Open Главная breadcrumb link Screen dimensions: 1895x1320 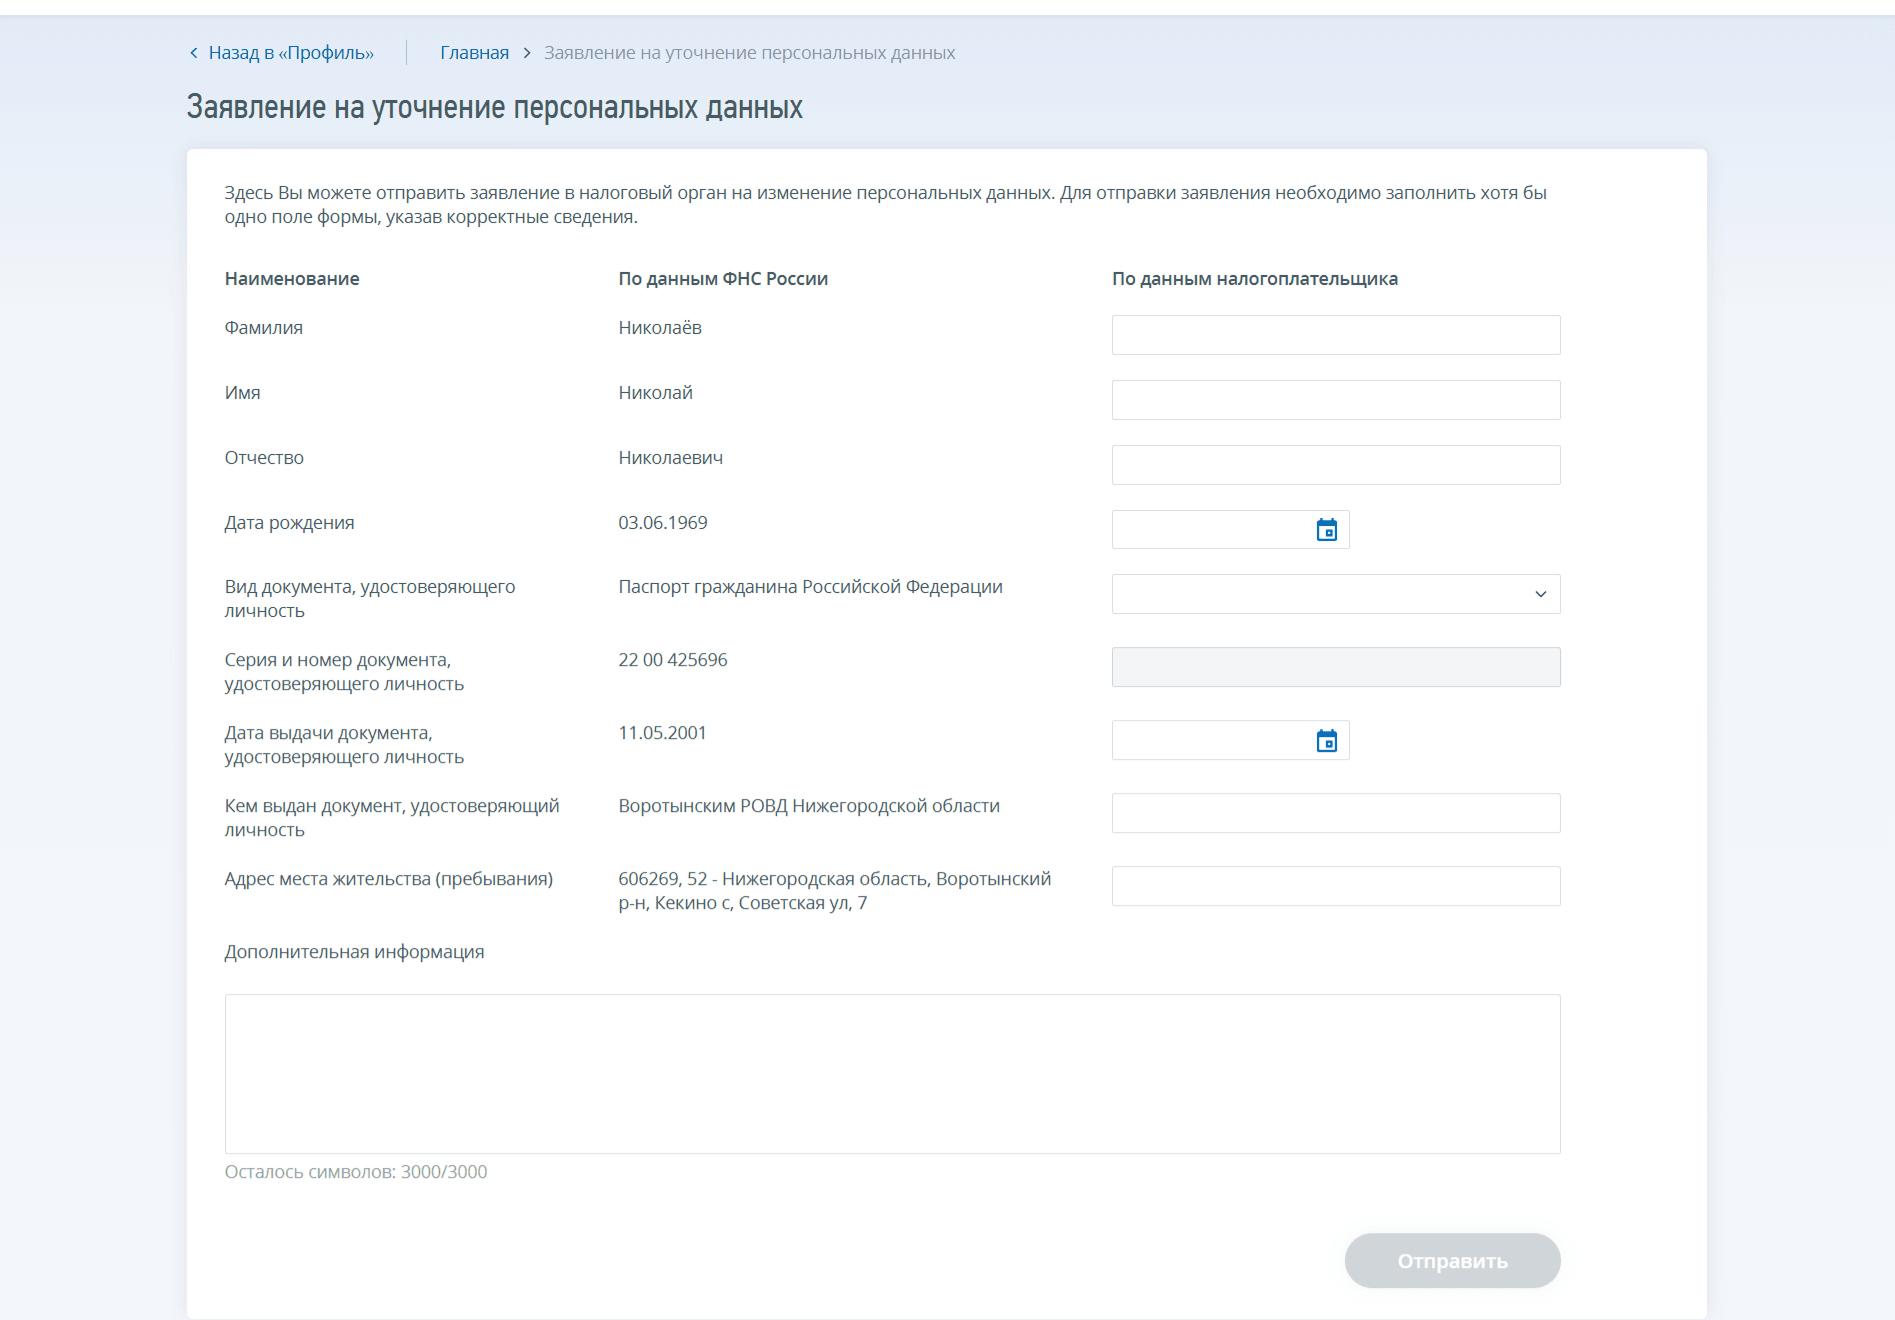click(x=474, y=53)
